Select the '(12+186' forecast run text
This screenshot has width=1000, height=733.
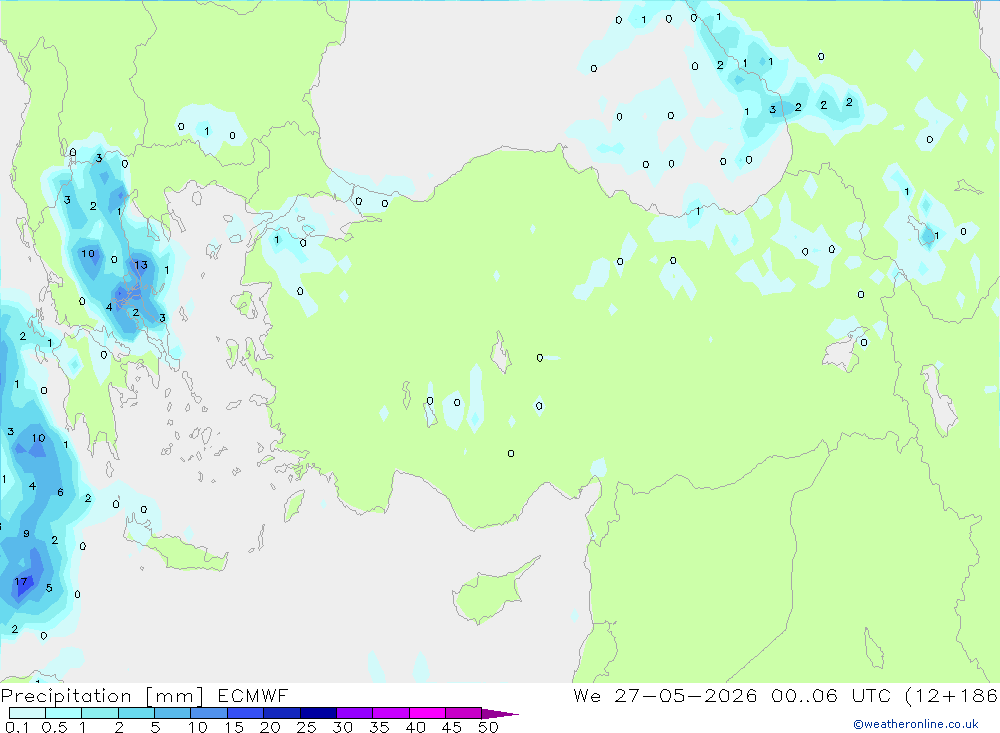[x=952, y=695]
